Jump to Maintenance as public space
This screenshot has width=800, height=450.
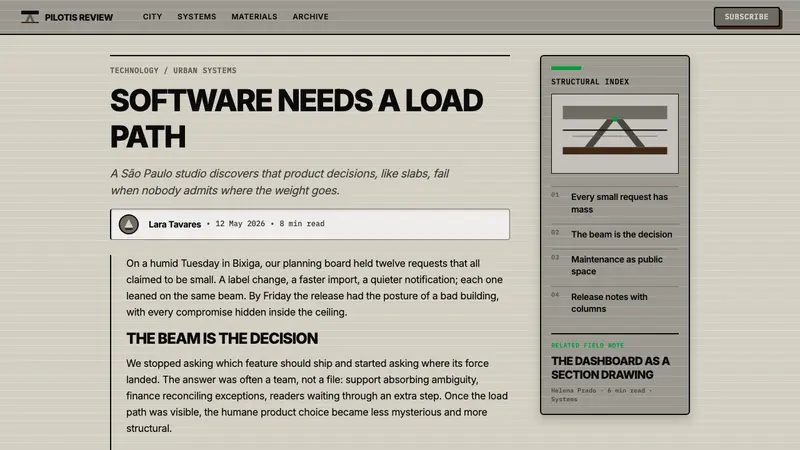tap(615, 265)
